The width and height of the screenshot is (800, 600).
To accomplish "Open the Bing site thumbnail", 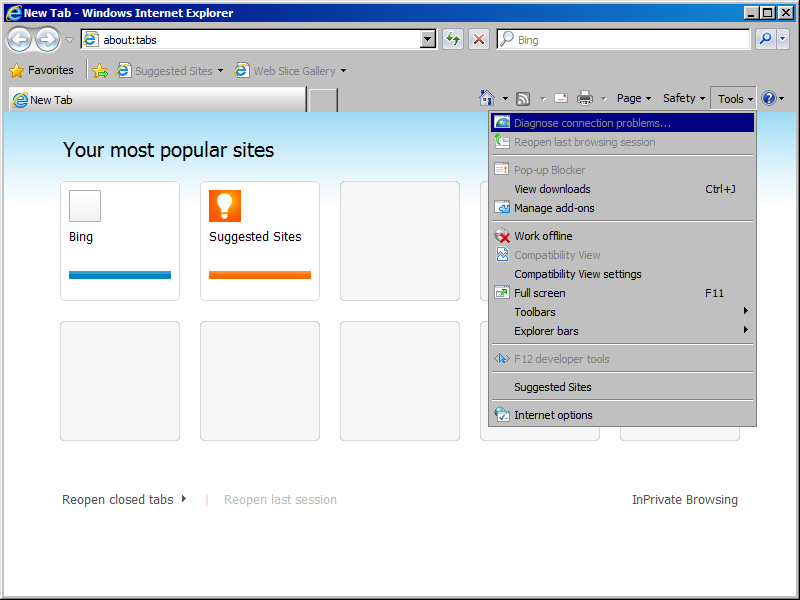I will [x=120, y=240].
